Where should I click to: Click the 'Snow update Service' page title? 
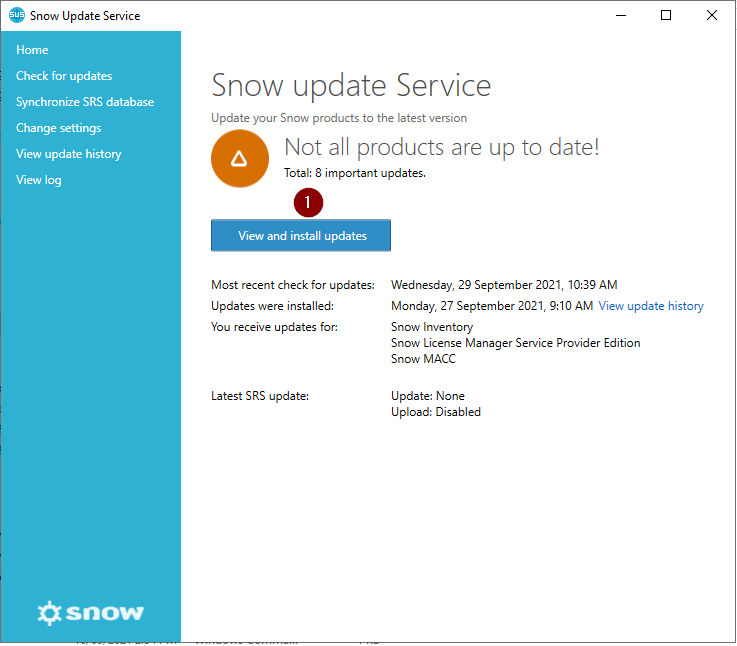coord(351,86)
